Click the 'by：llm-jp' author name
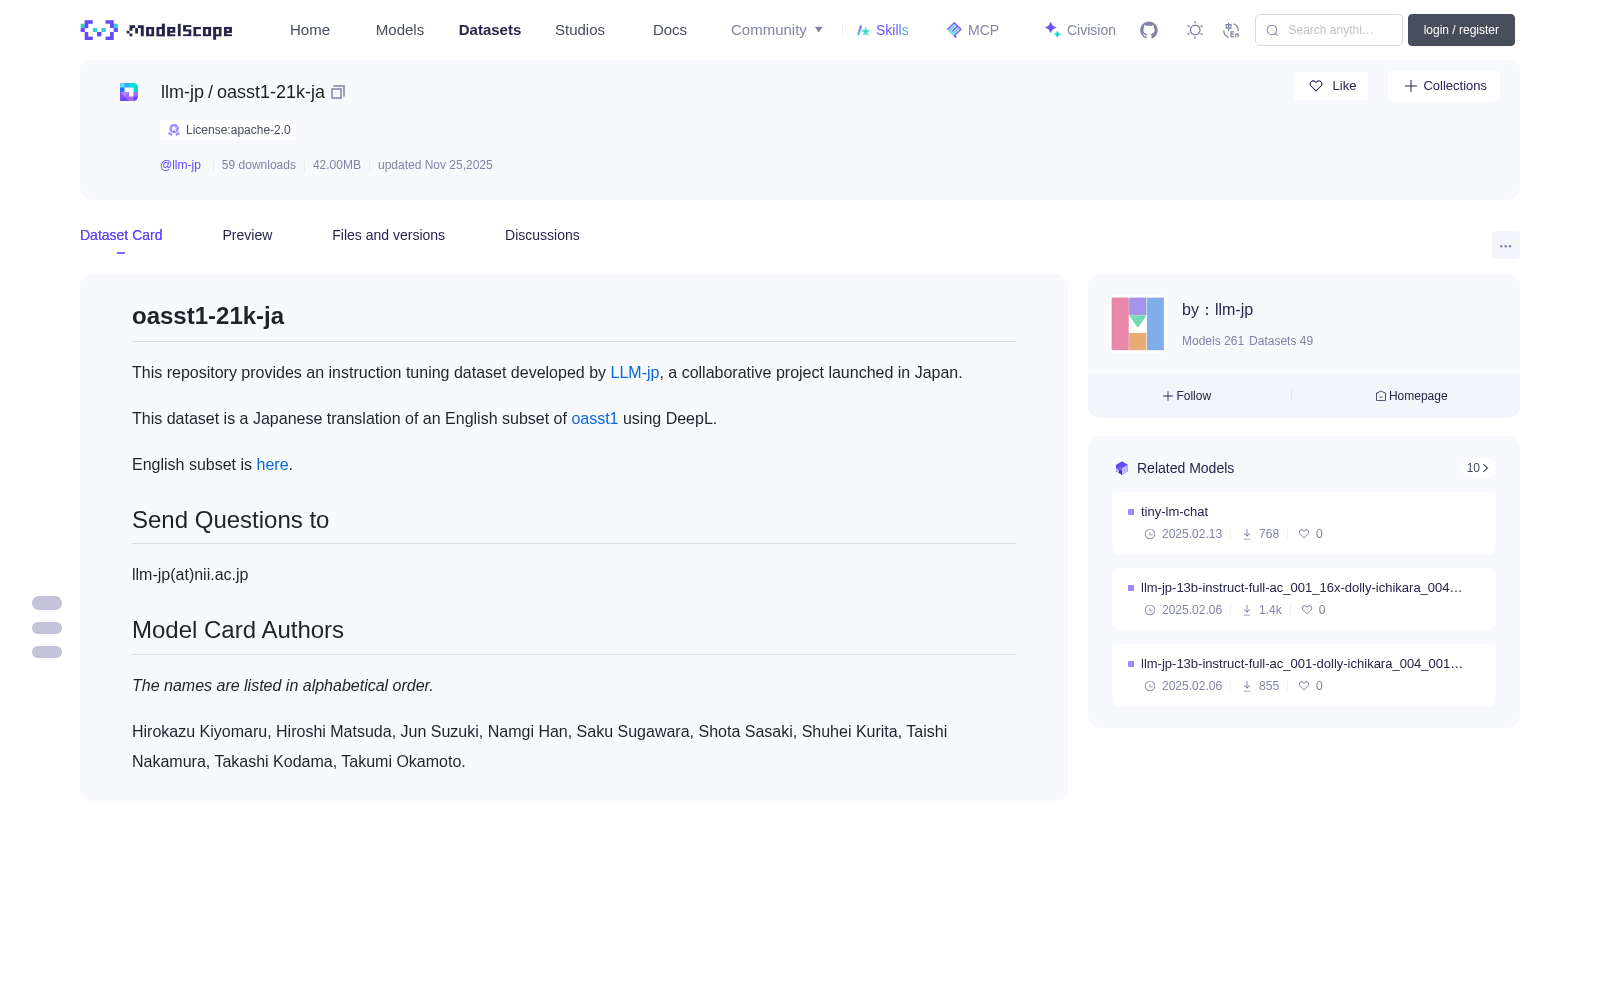The image size is (1600, 1000). tap(1217, 310)
